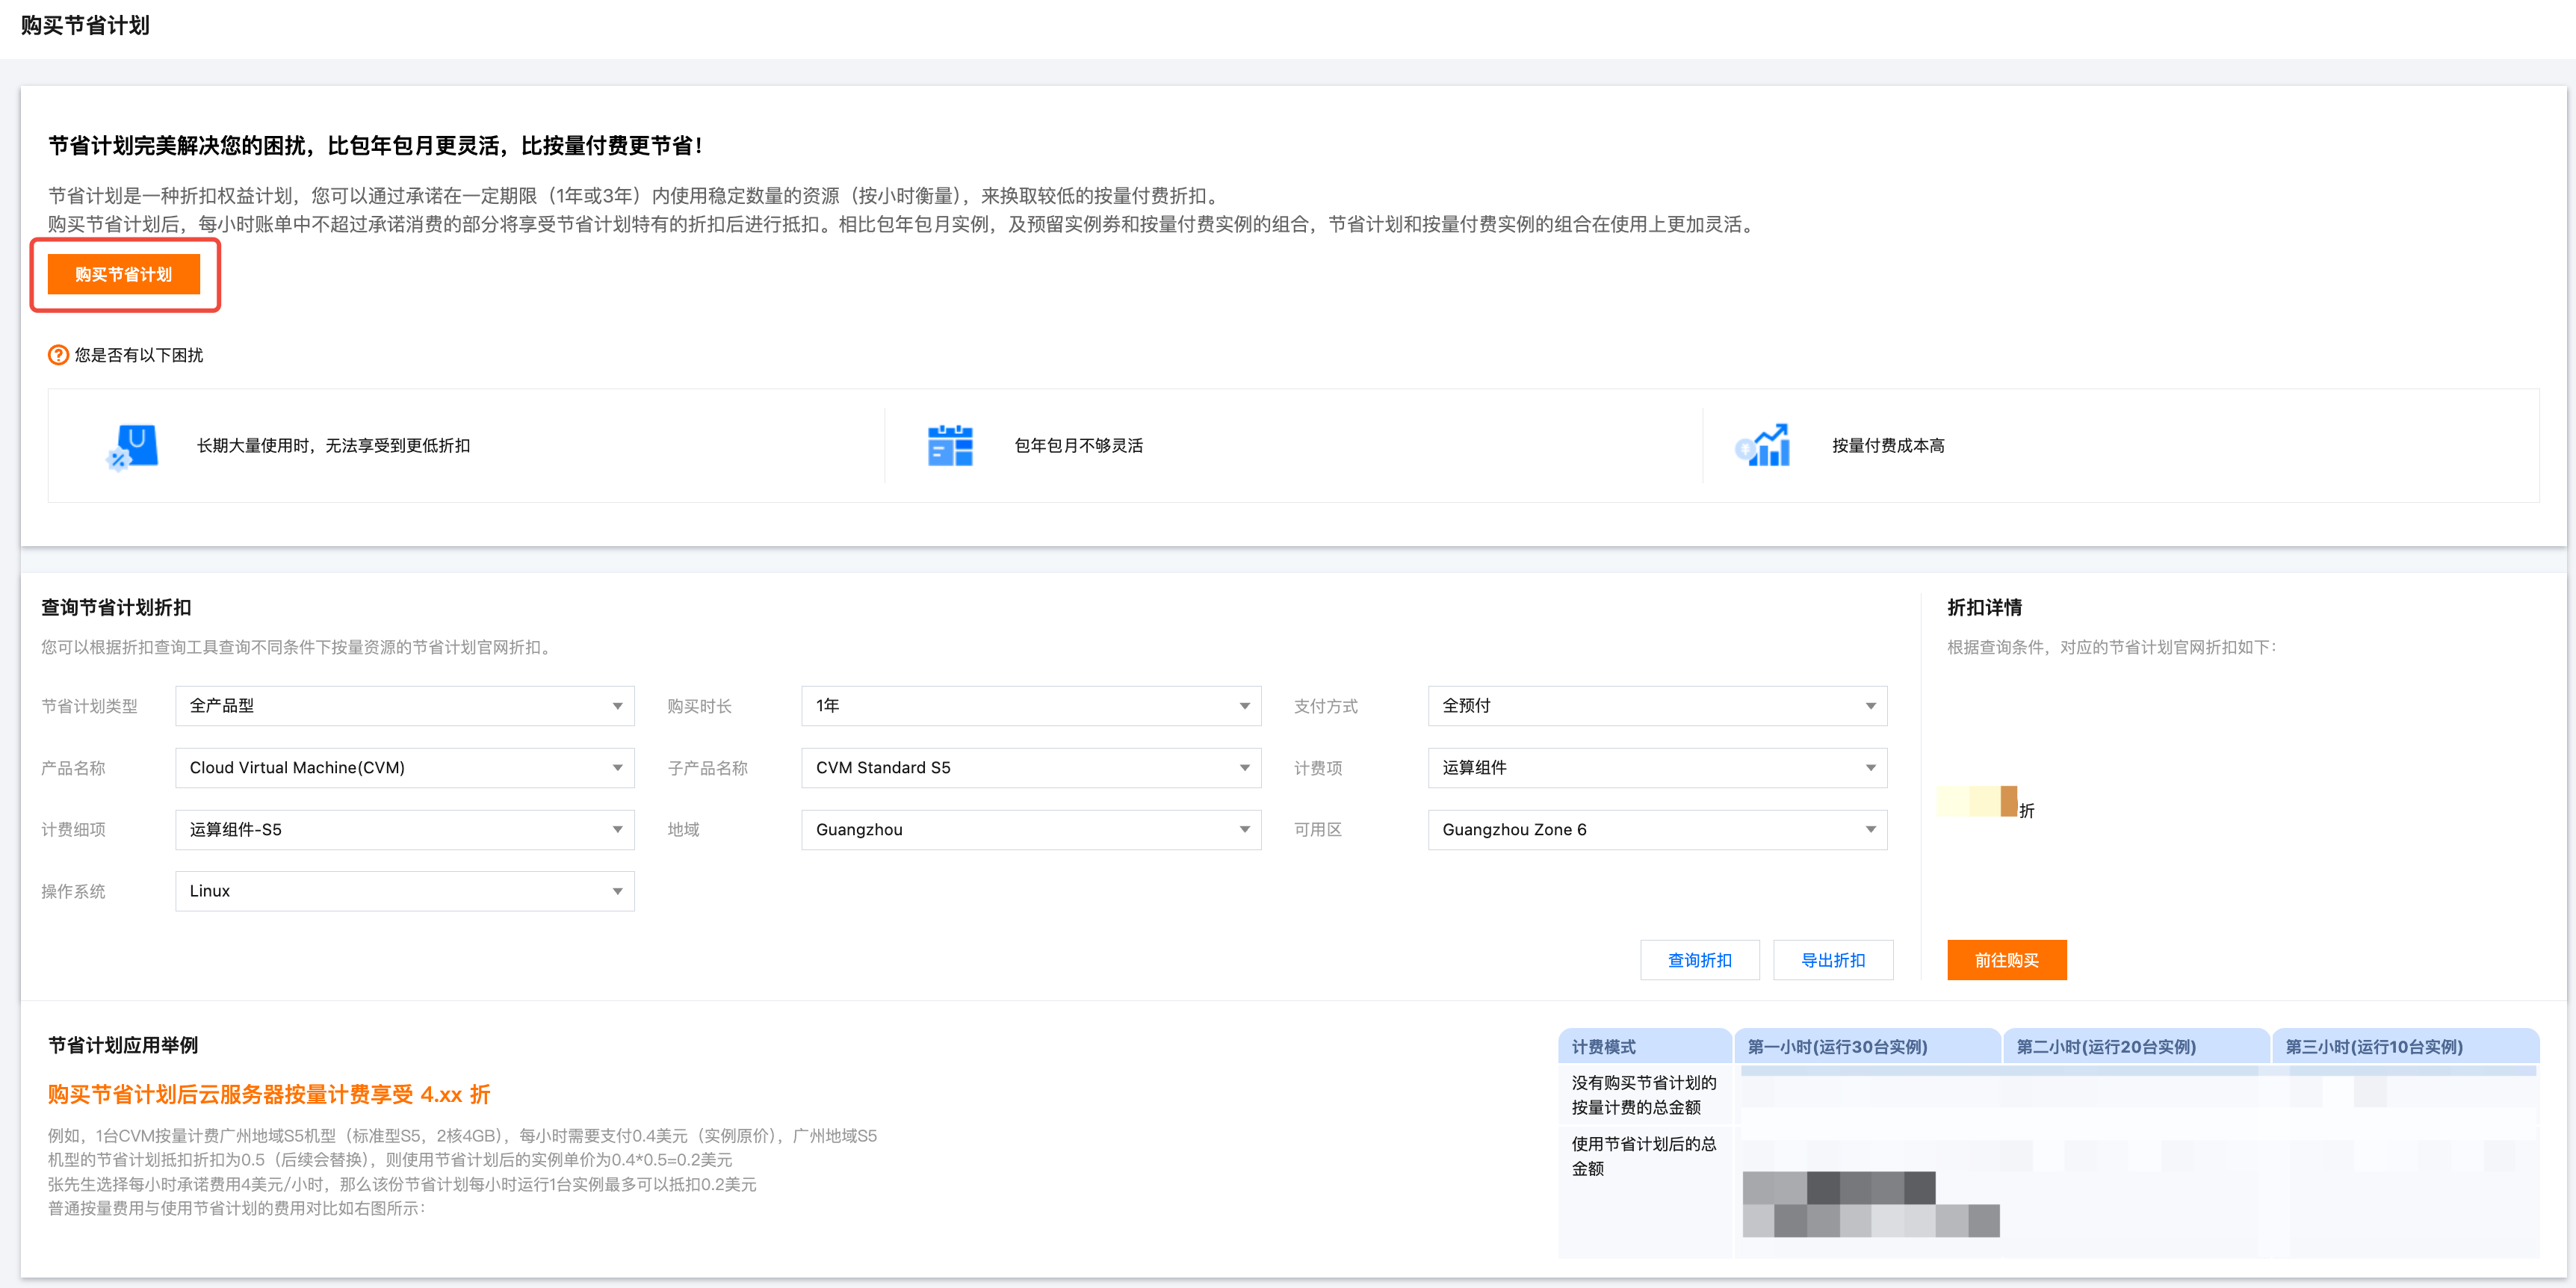Screen dimensions: 2576x1288
Task: Click the 计费模式 table header
Action: [1603, 1047]
